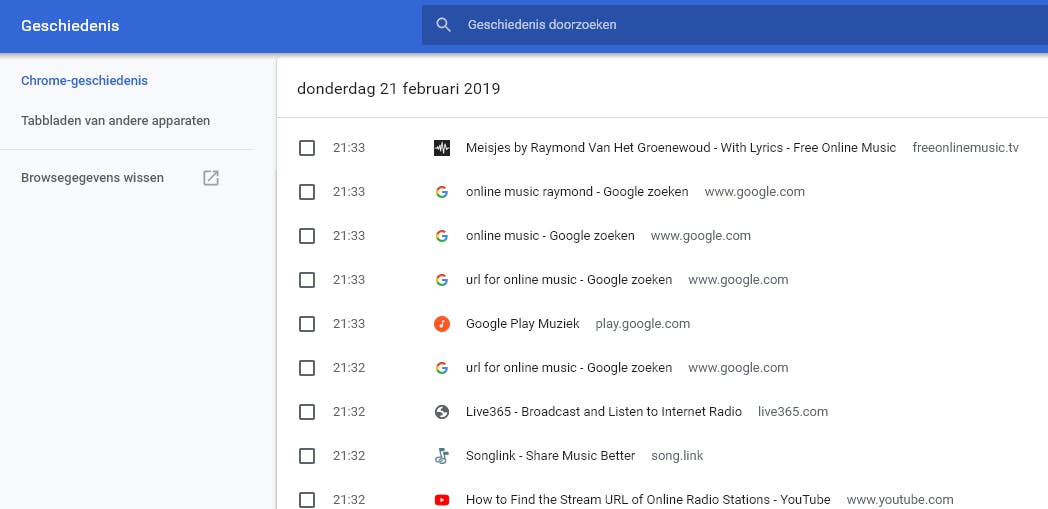Click the search magnifier icon in history bar
The width and height of the screenshot is (1048, 509).
[443, 25]
